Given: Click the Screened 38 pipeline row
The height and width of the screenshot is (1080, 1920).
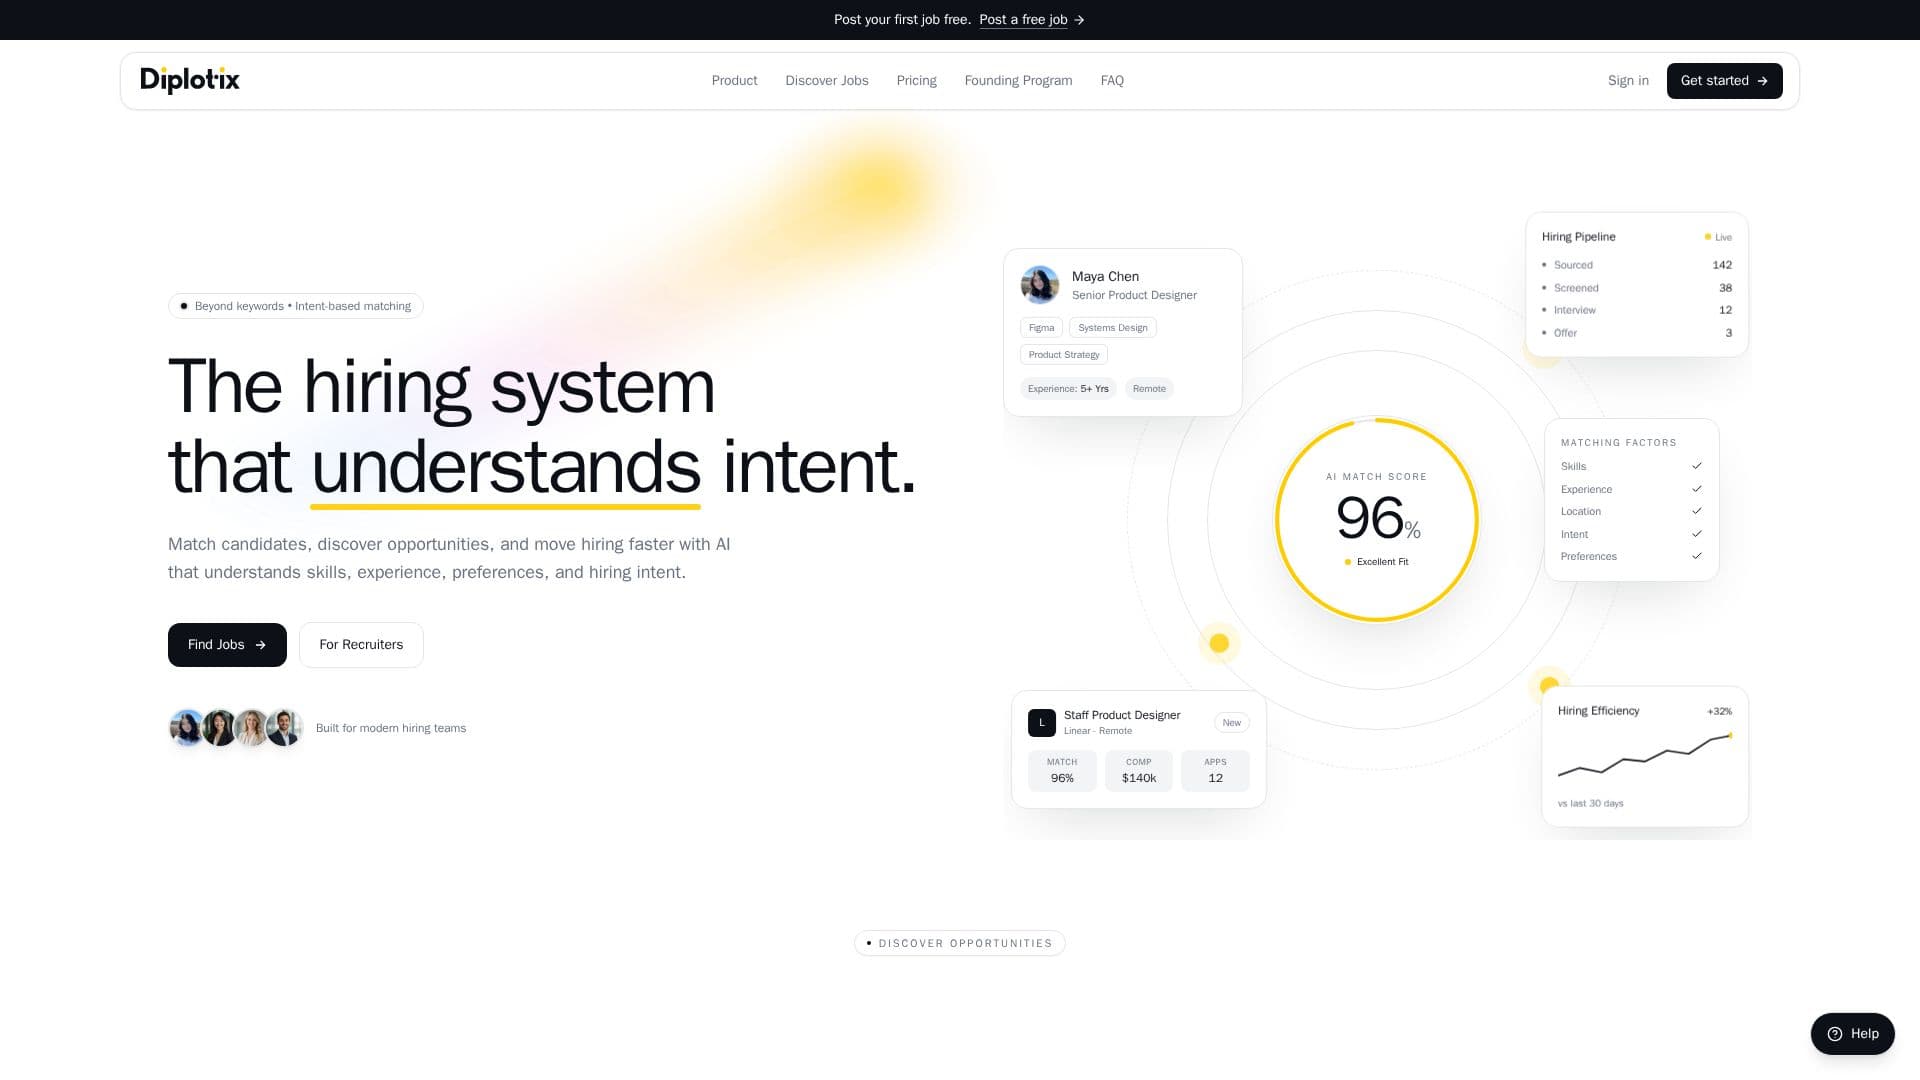Looking at the screenshot, I should (1637, 288).
